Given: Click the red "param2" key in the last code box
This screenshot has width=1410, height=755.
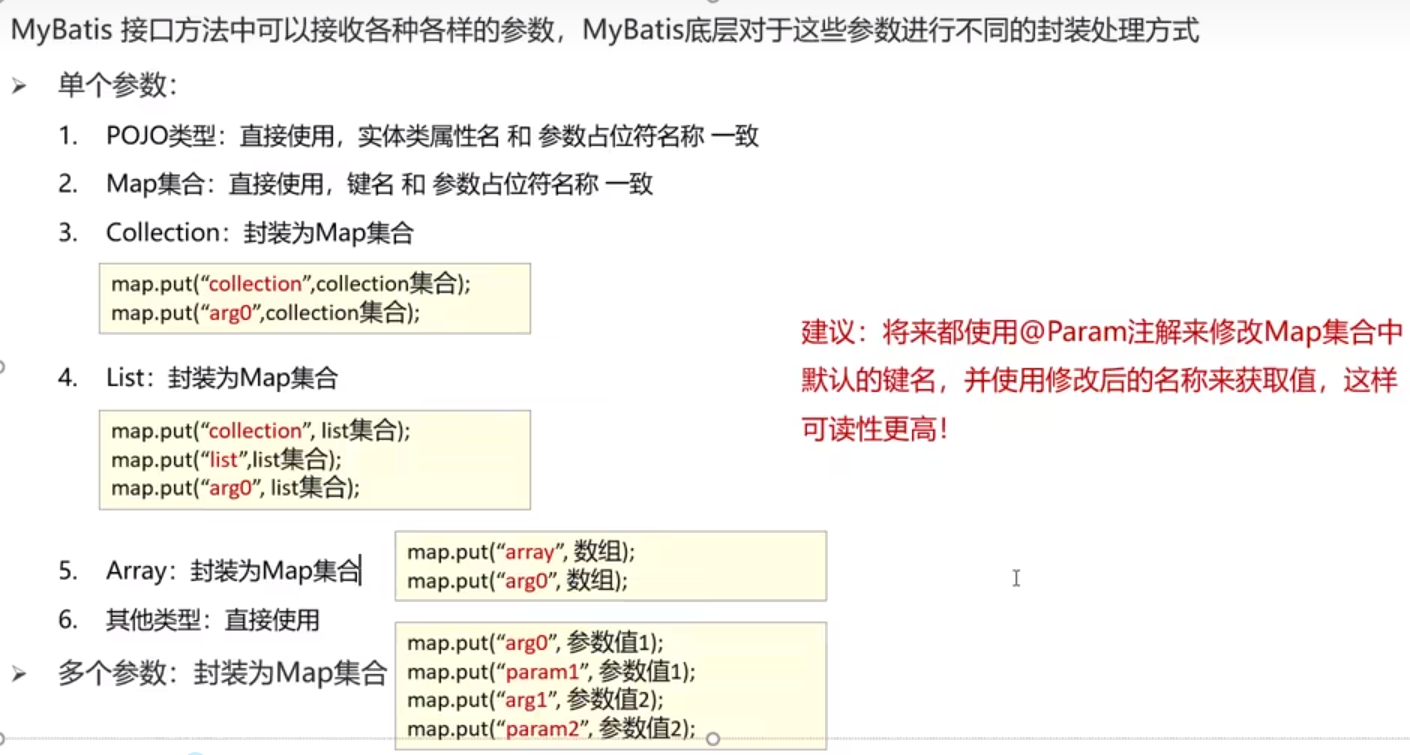Looking at the screenshot, I should [543, 729].
